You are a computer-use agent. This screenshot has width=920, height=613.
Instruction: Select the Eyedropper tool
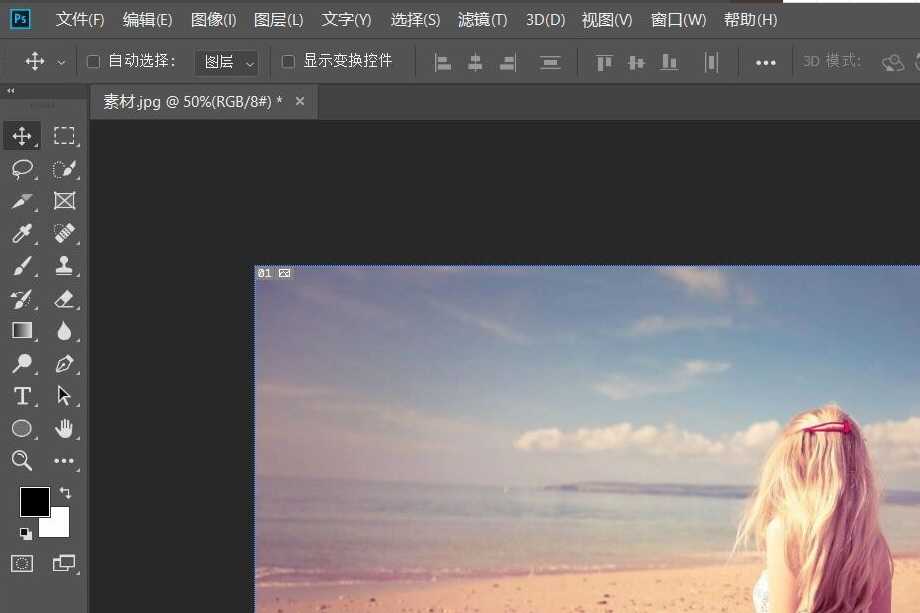(22, 233)
